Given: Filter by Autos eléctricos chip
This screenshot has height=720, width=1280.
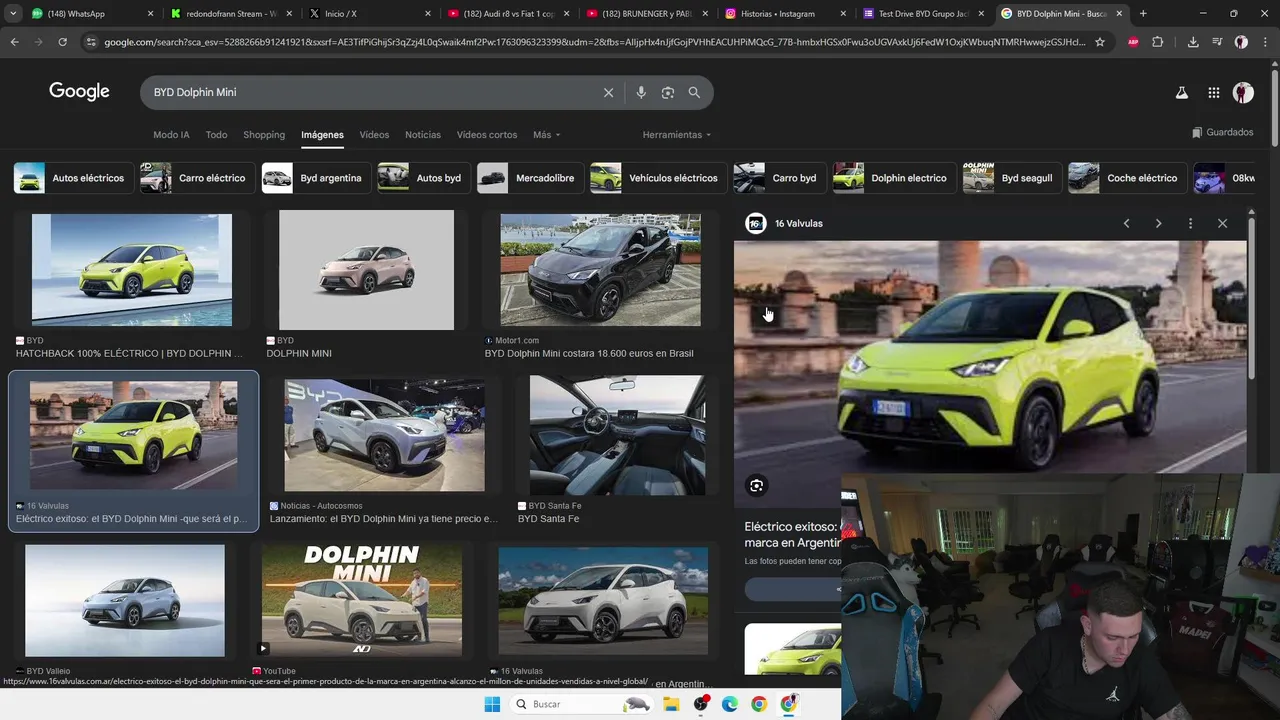Looking at the screenshot, I should click(x=72, y=178).
